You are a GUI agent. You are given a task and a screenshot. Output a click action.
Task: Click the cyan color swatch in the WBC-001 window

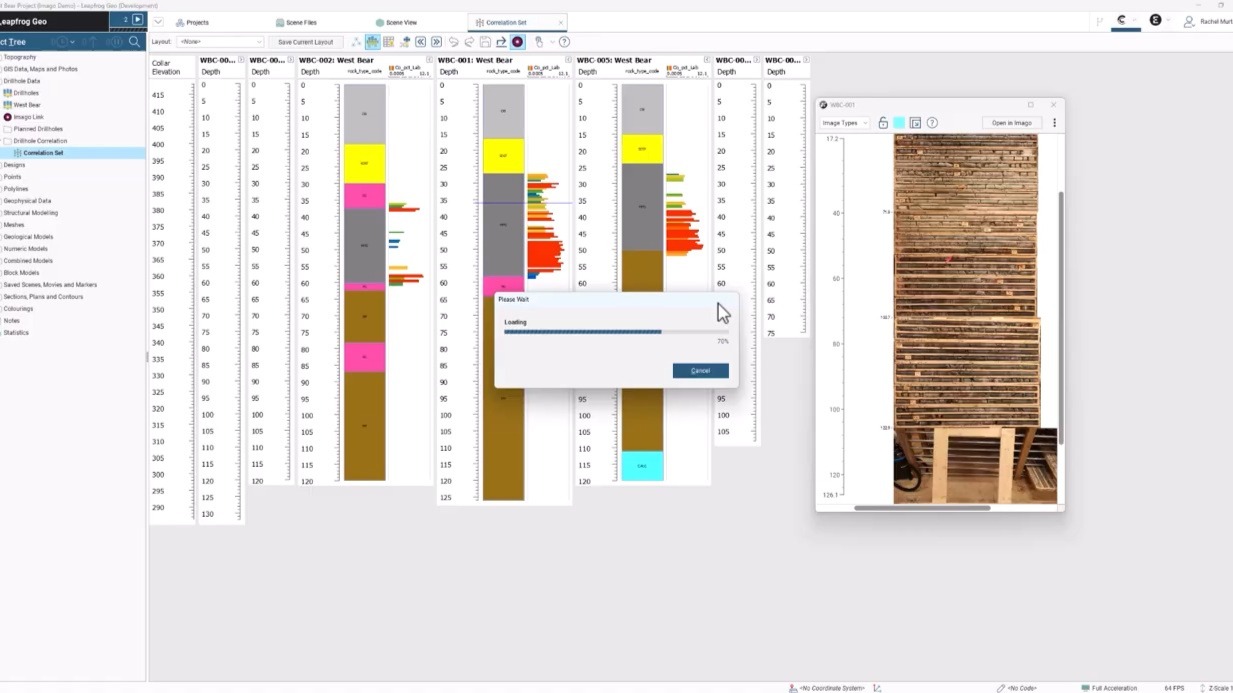click(x=899, y=123)
